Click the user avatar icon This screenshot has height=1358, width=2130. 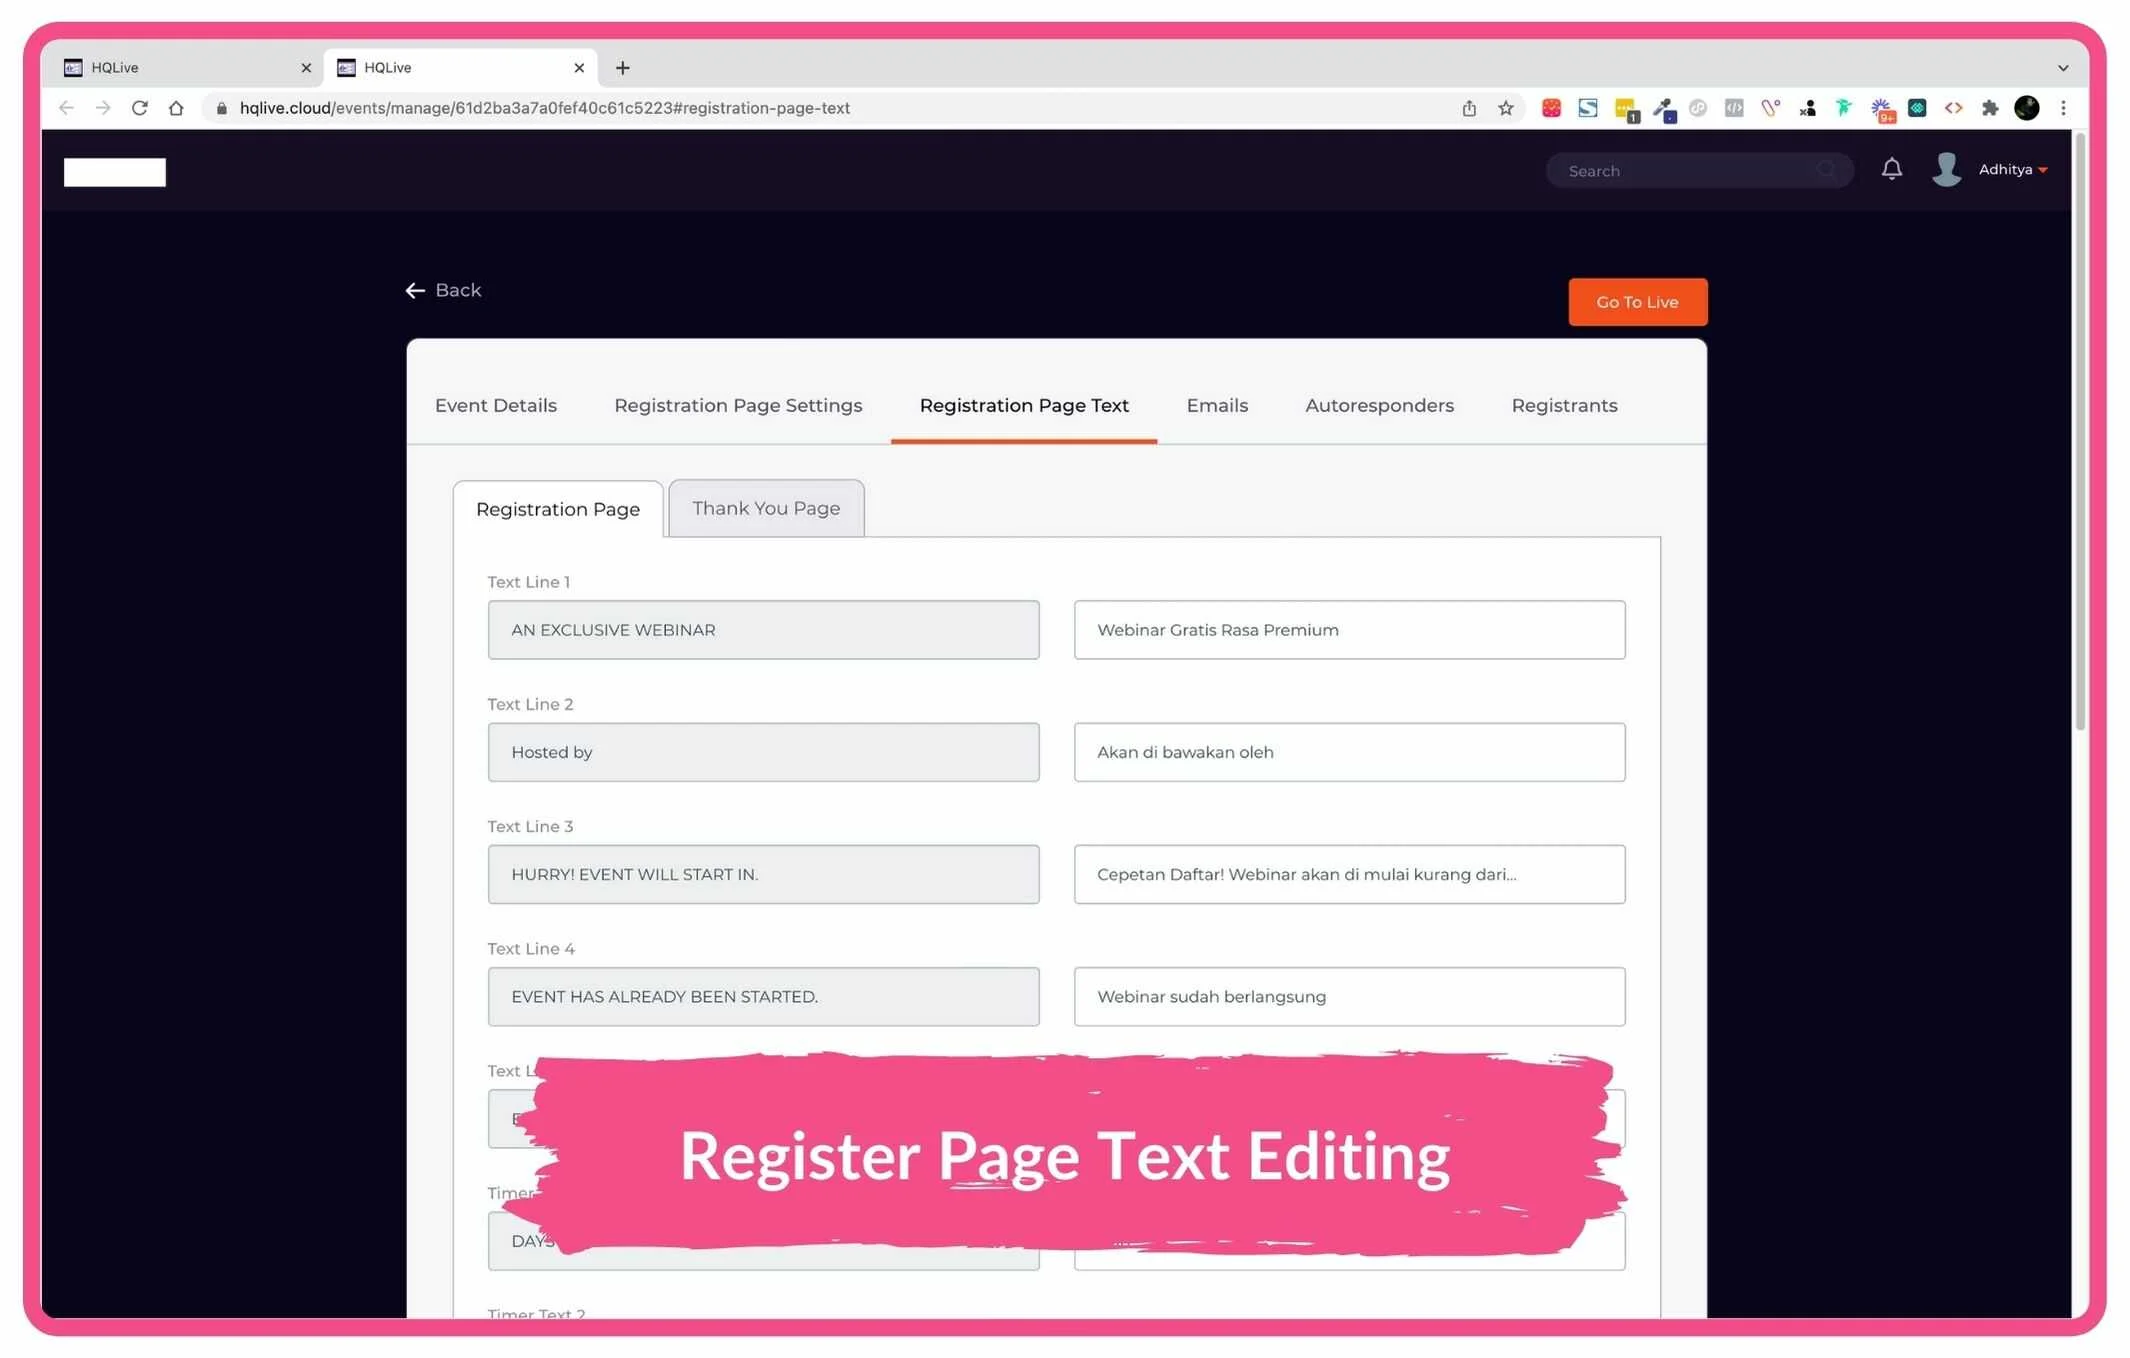[1946, 169]
